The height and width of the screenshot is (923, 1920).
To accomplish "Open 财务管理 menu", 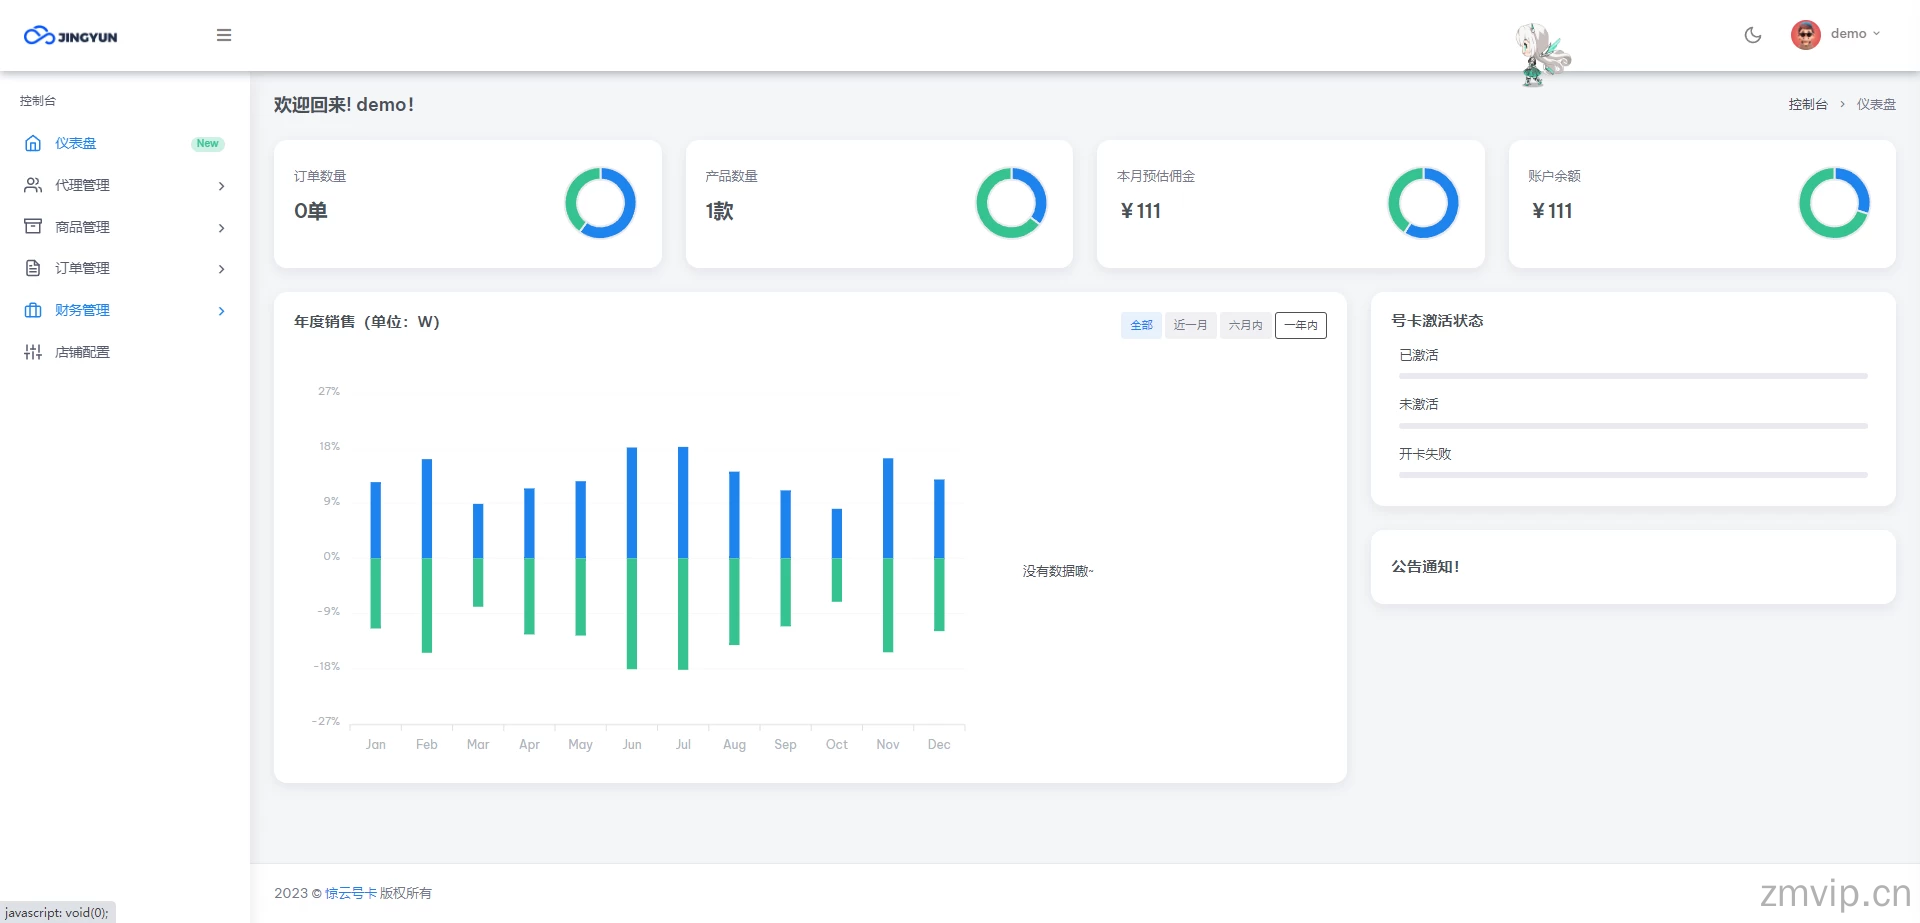I will (x=124, y=310).
